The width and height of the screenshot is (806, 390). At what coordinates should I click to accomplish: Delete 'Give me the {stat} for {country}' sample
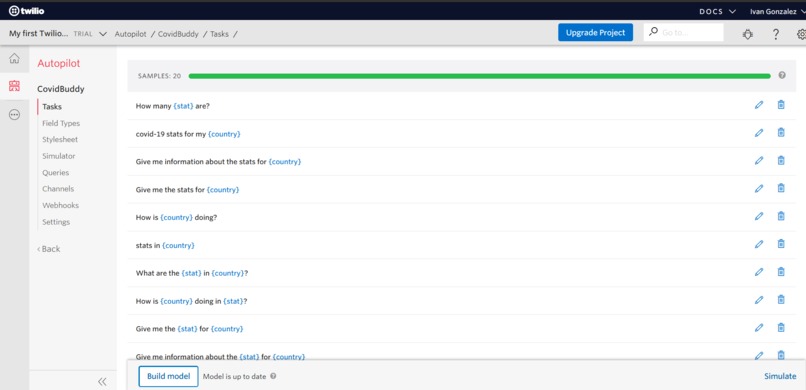click(x=781, y=327)
